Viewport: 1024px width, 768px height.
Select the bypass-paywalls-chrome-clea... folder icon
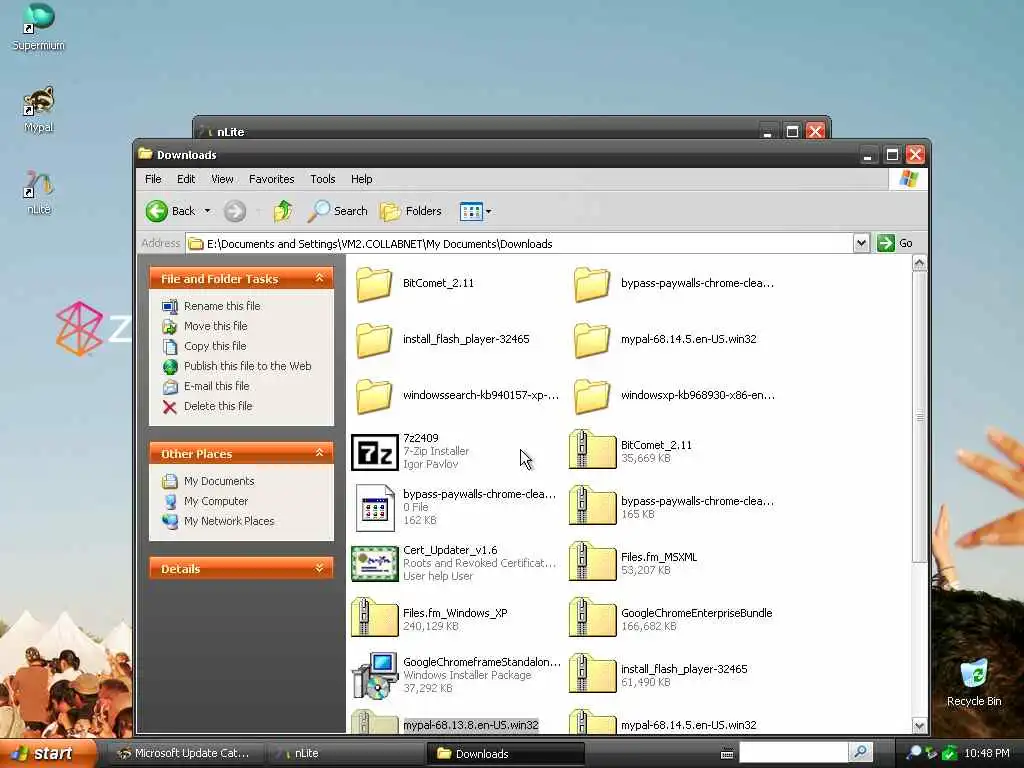click(592, 283)
